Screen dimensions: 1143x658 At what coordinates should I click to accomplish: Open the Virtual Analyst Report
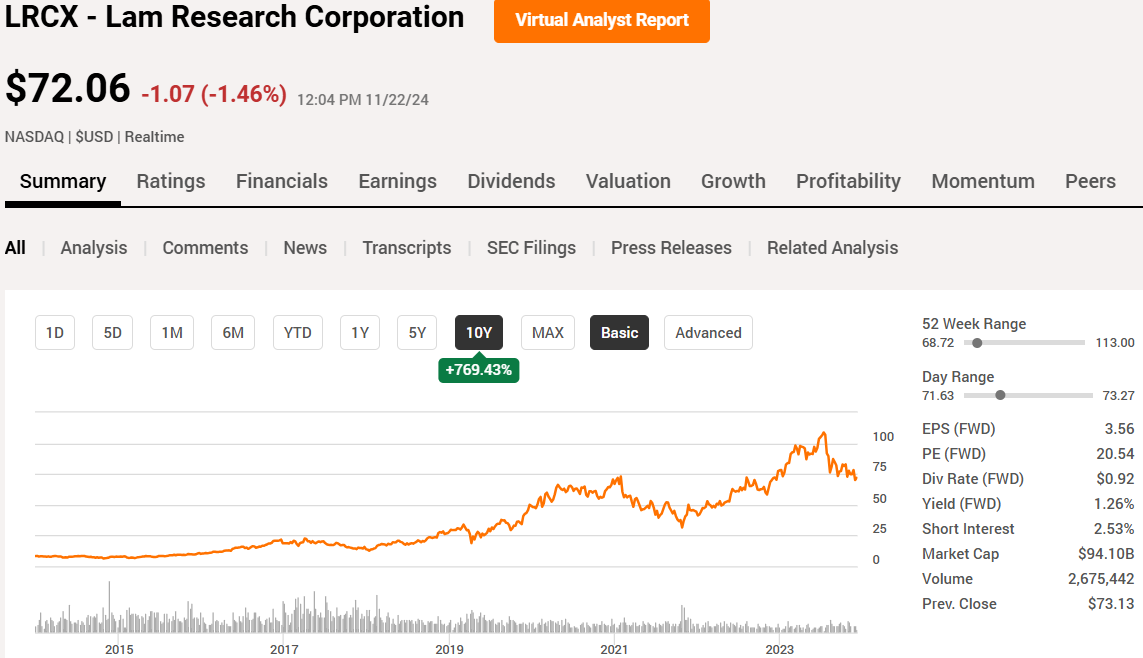click(x=601, y=20)
